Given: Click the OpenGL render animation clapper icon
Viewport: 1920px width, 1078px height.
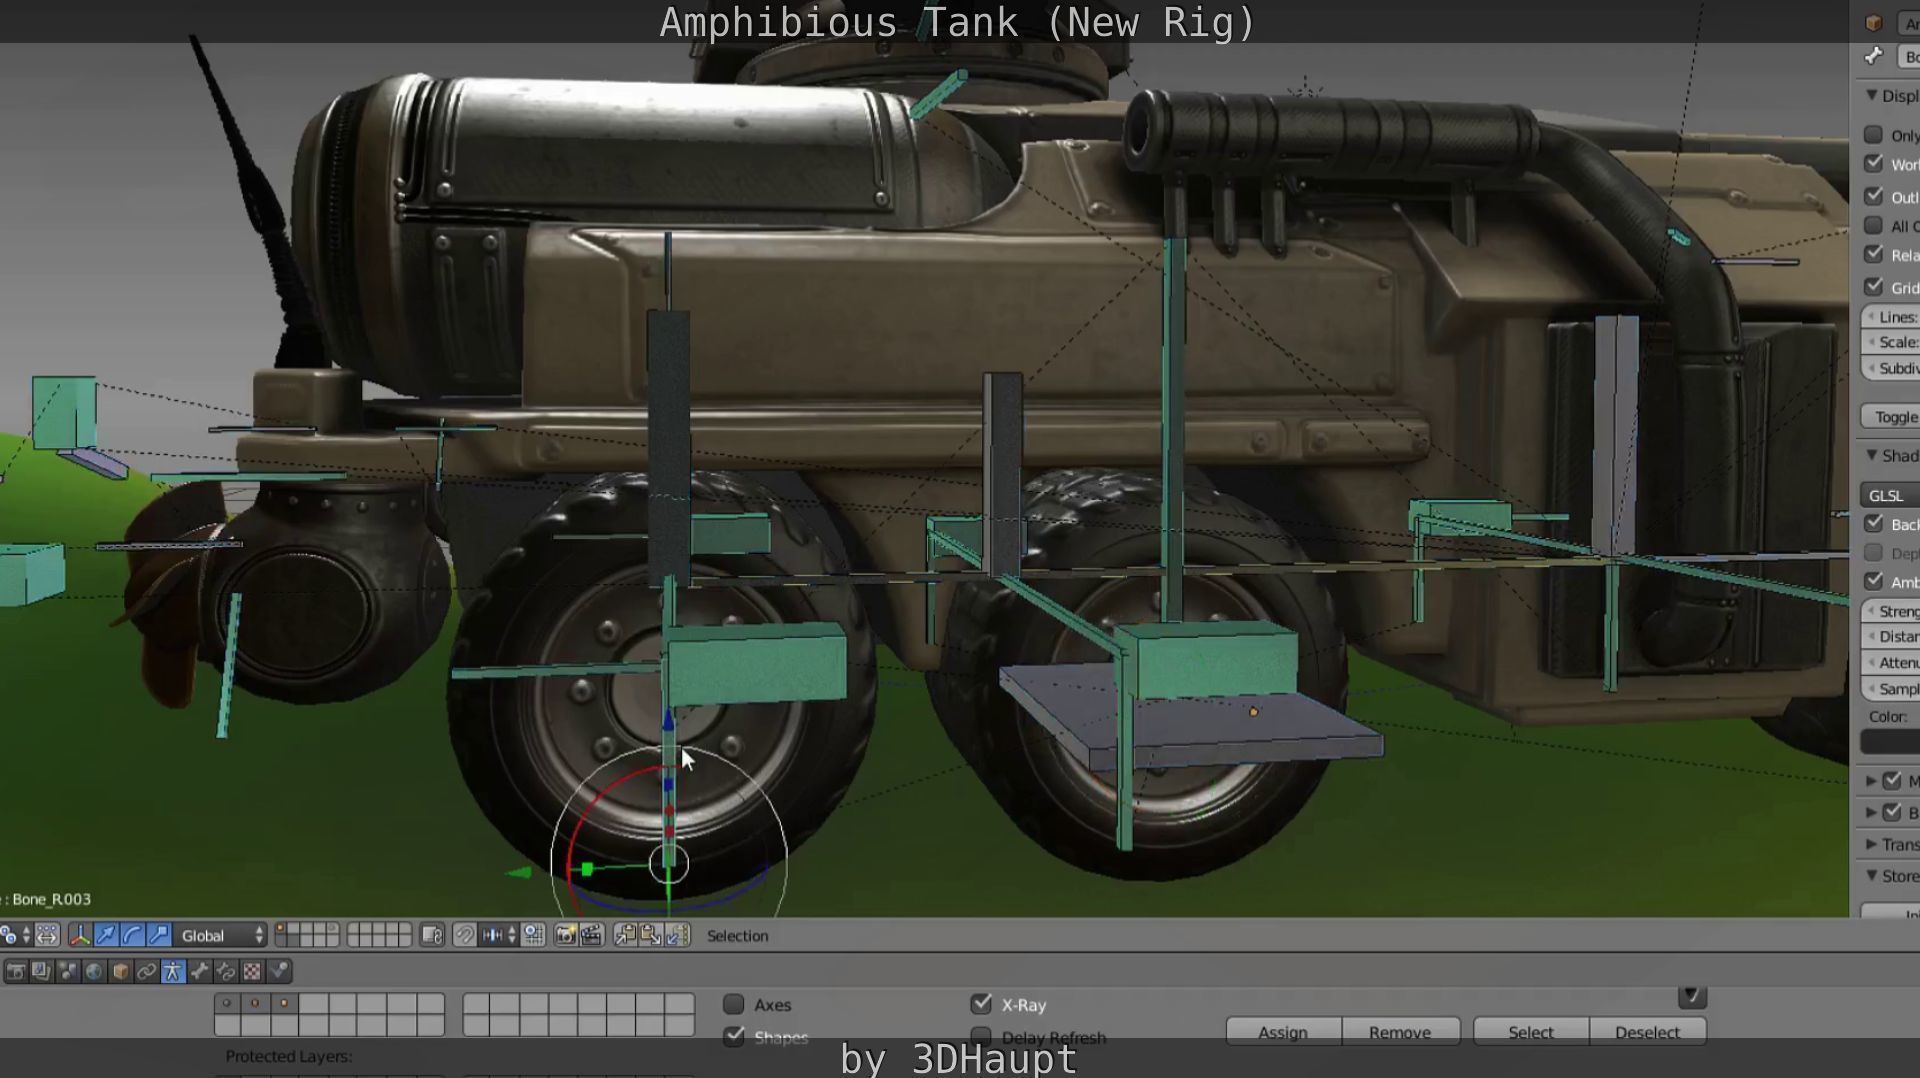Looking at the screenshot, I should (592, 936).
